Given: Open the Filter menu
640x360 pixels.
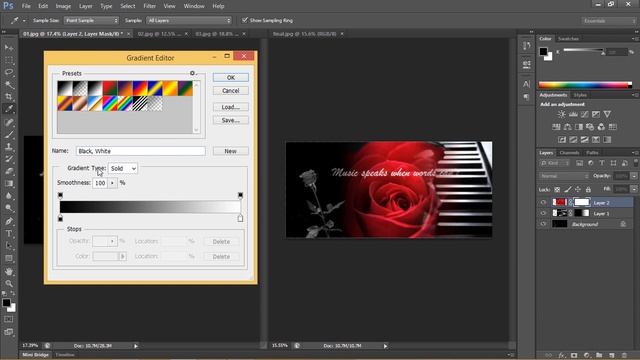Looking at the screenshot, I should (149, 6).
